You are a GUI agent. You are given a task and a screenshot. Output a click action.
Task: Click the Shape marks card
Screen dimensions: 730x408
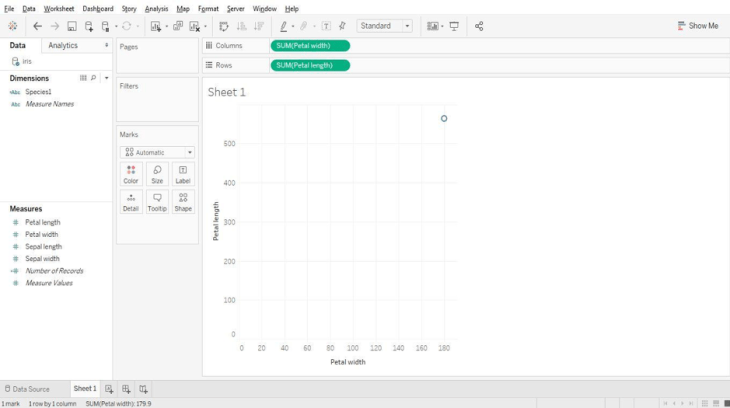point(183,202)
